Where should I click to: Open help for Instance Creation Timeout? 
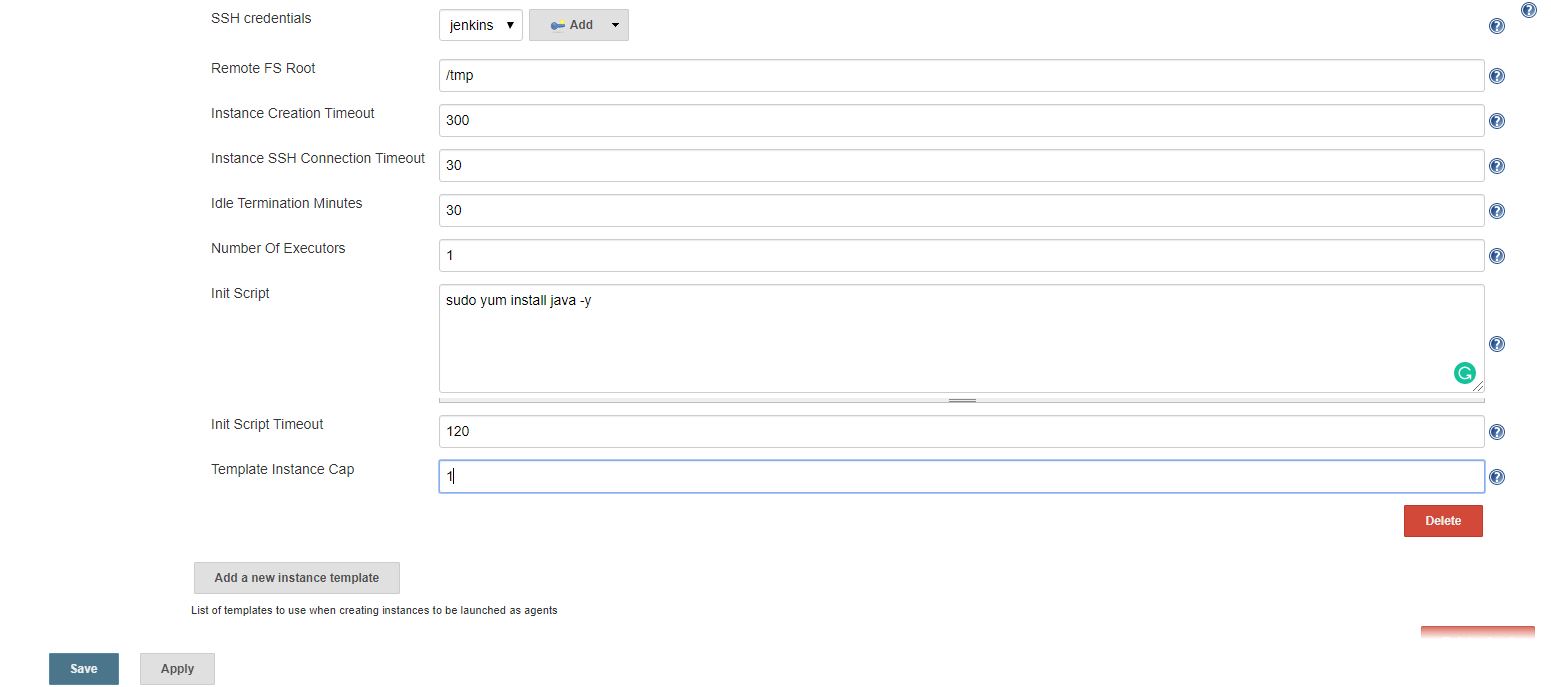coord(1497,121)
